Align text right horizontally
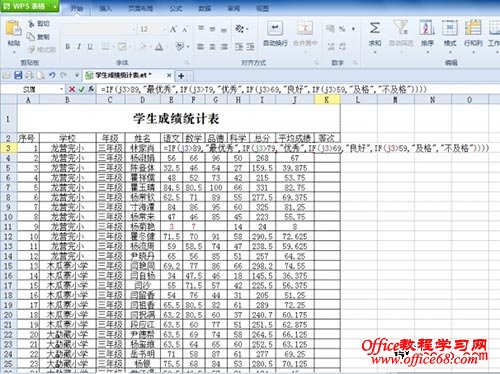 [224, 47]
